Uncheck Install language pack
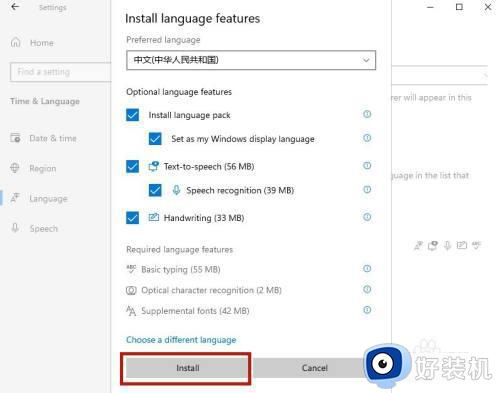The width and height of the screenshot is (500, 393). pyautogui.click(x=133, y=115)
